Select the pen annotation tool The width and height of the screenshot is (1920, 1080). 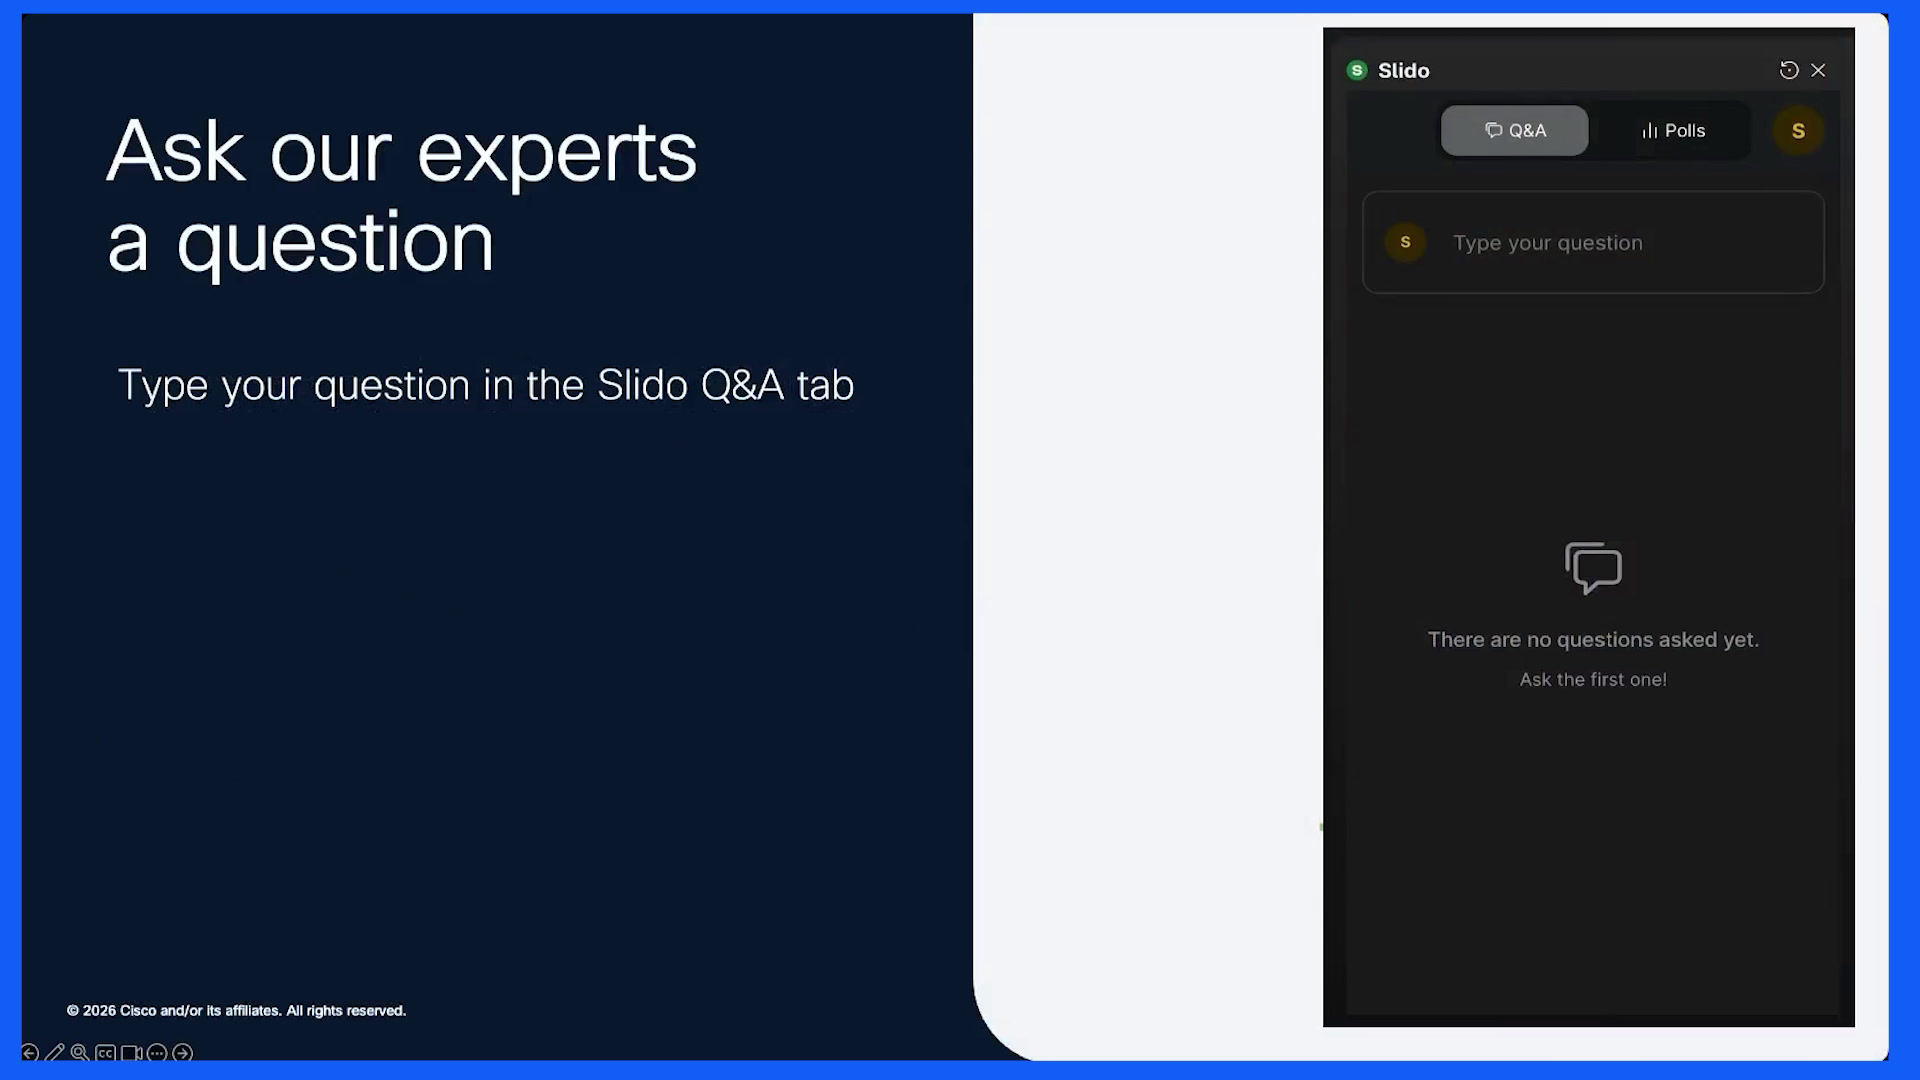pyautogui.click(x=55, y=1053)
